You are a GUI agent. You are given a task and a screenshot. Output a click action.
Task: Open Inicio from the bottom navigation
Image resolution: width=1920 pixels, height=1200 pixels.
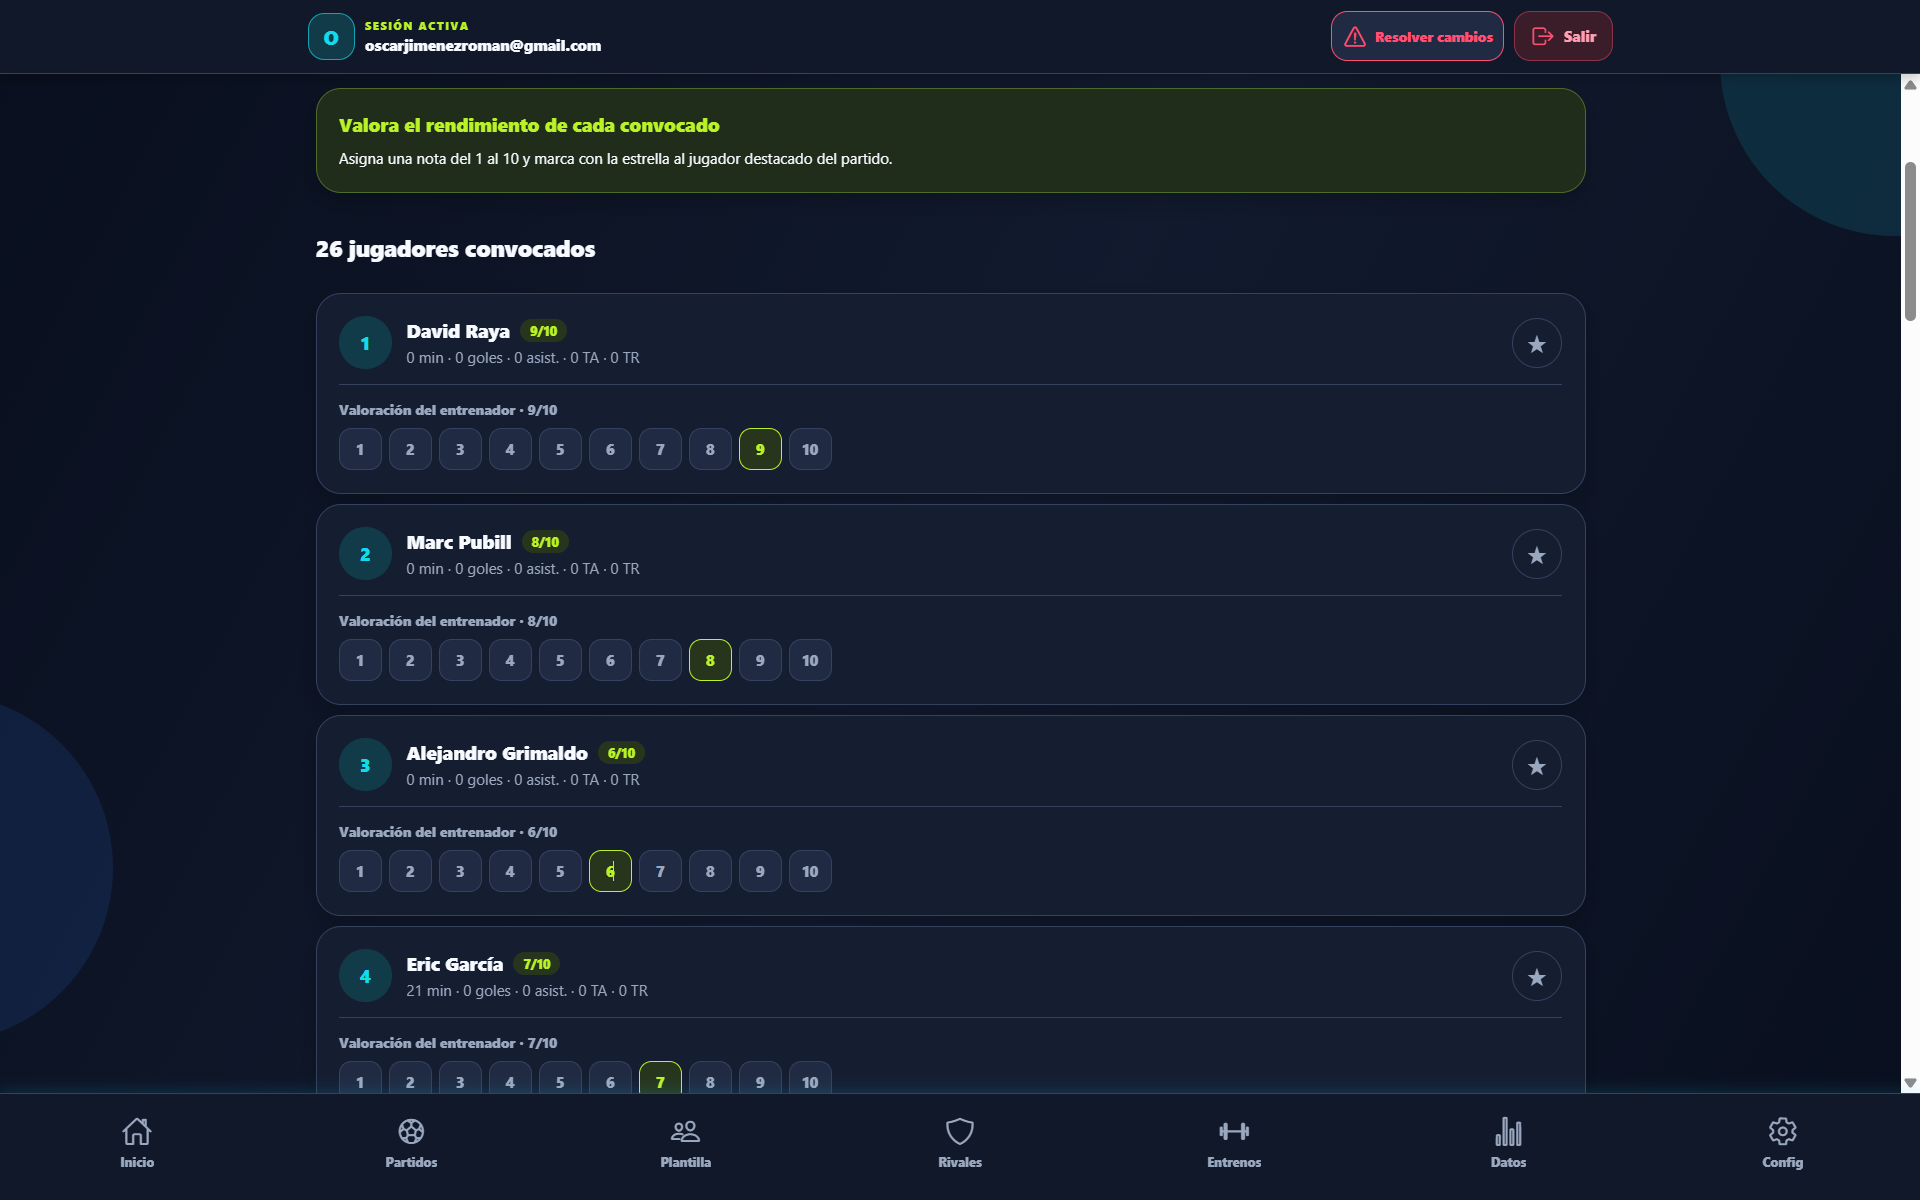[x=137, y=1143]
